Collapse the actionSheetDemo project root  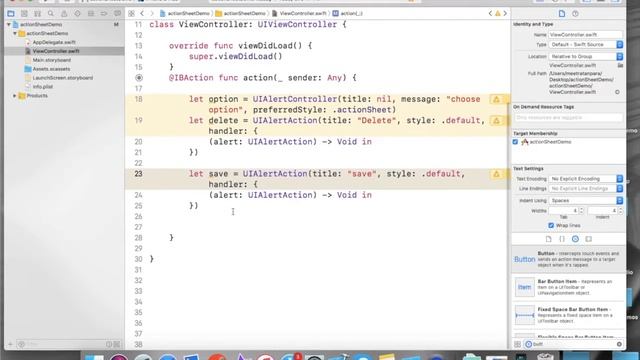(9, 24)
